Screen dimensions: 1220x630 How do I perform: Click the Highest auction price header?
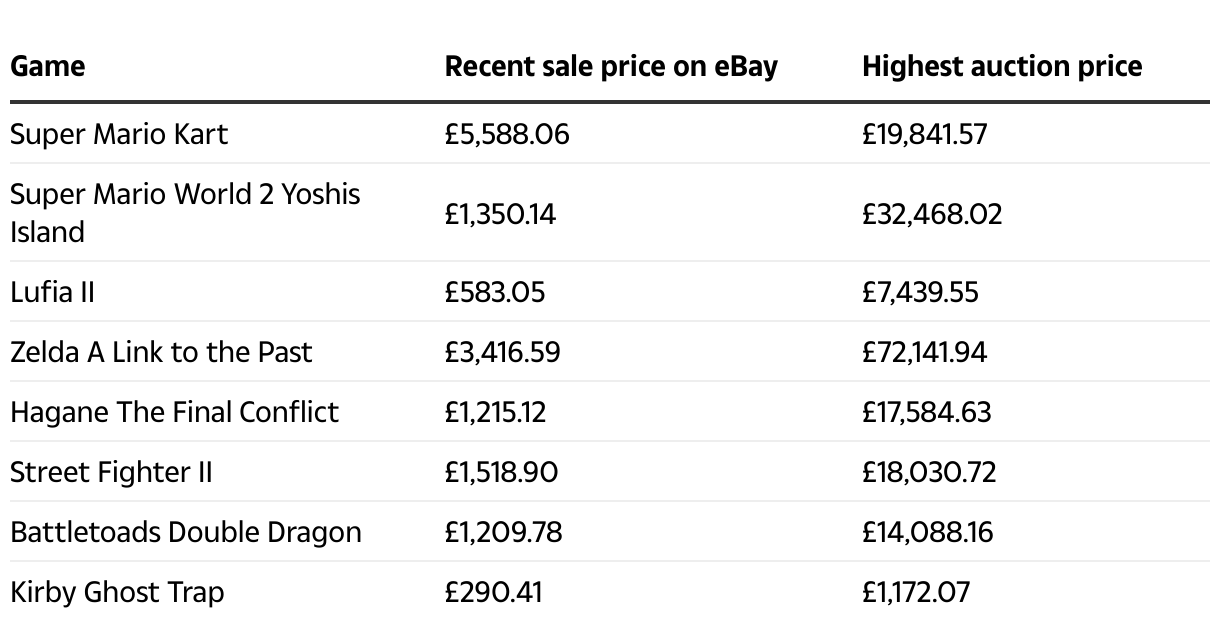click(1002, 67)
